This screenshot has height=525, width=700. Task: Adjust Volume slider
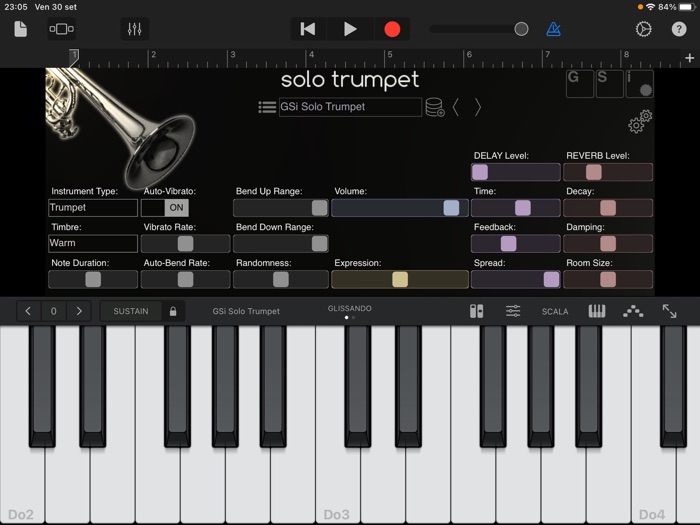point(400,208)
